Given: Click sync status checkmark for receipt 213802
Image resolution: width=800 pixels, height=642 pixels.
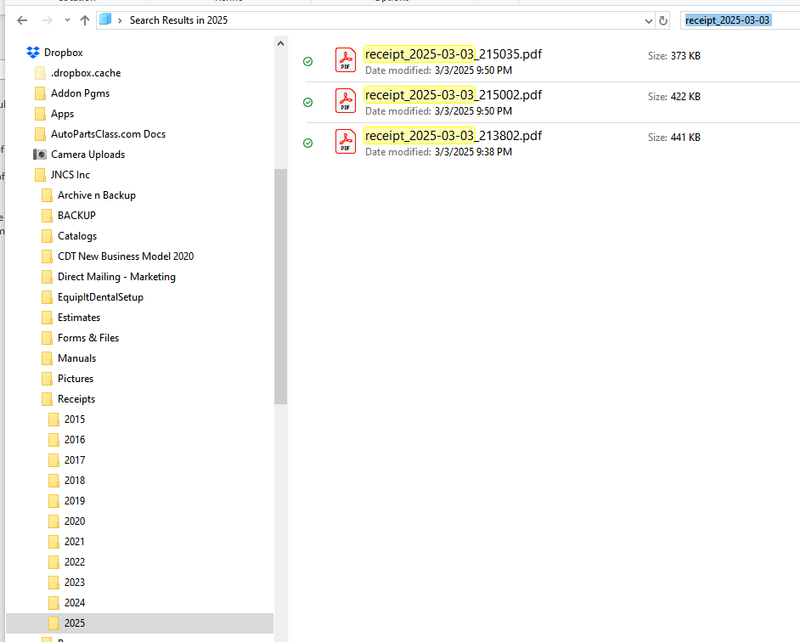Looking at the screenshot, I should [308, 143].
